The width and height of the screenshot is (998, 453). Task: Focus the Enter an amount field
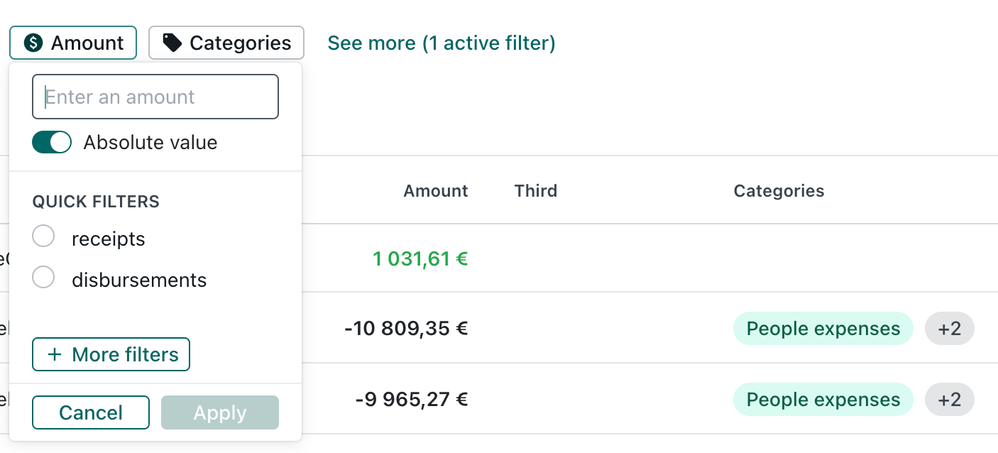coord(155,97)
